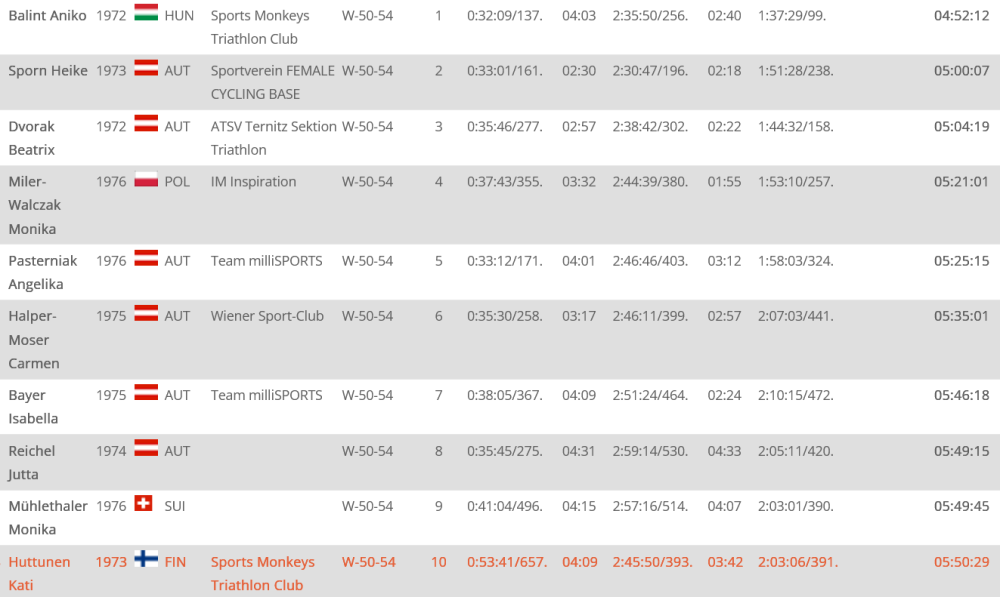Select the ATSV Ternitz Sektion Triathlon club
Viewport: 1000px width, 597px height.
[274, 138]
